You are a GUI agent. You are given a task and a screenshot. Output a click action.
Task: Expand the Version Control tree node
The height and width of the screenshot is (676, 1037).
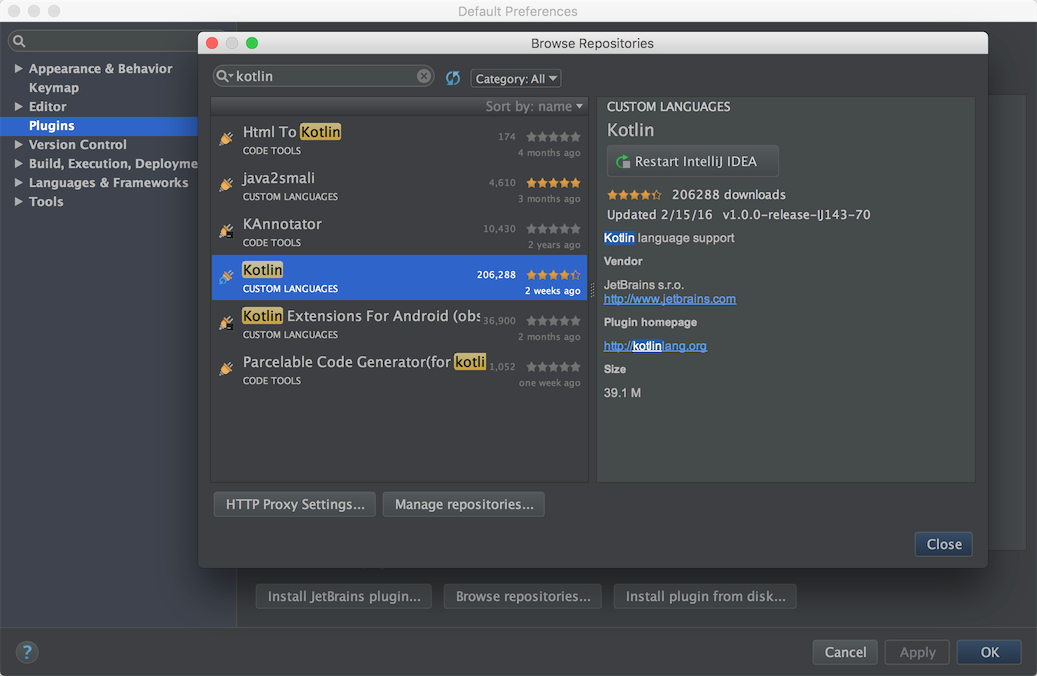(19, 144)
